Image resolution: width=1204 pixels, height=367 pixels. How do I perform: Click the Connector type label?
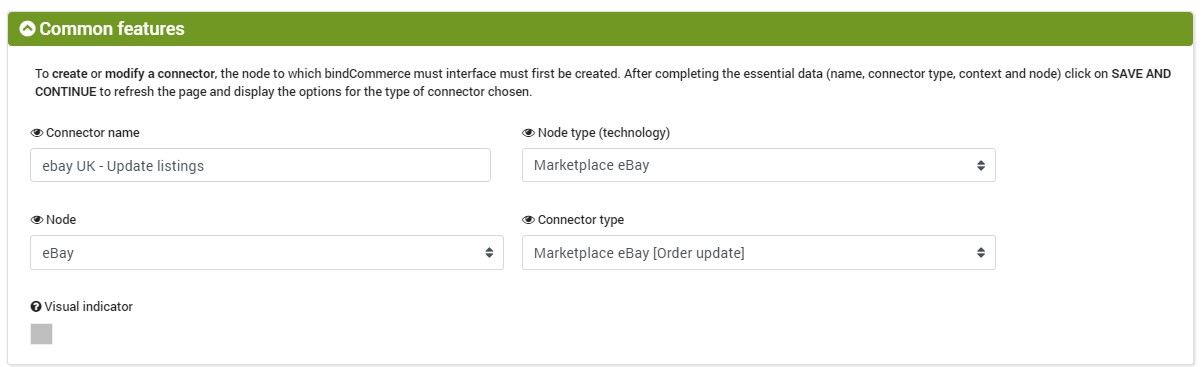(x=581, y=220)
